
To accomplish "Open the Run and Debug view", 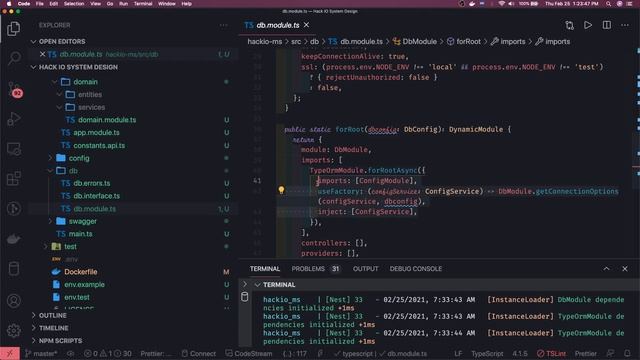I will click(13, 119).
